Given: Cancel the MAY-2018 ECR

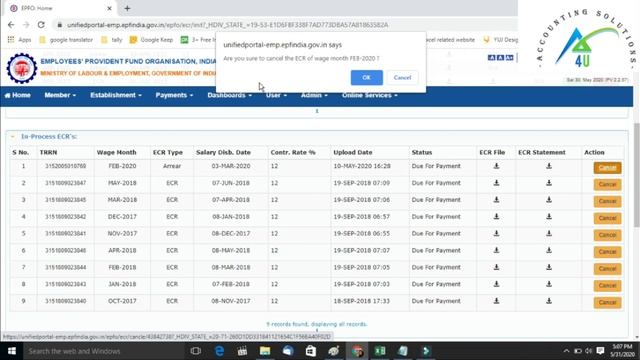Looking at the screenshot, I should coord(607,184).
